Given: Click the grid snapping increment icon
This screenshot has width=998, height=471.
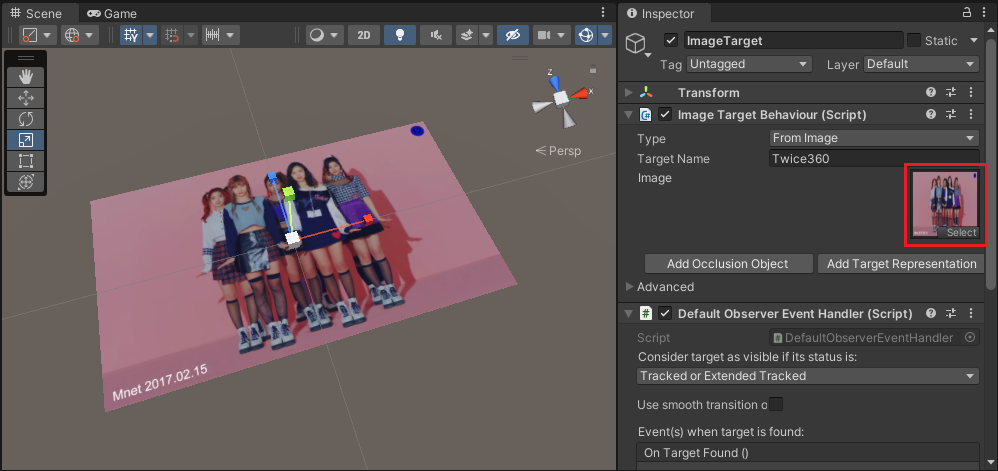Looking at the screenshot, I should tap(172, 35).
